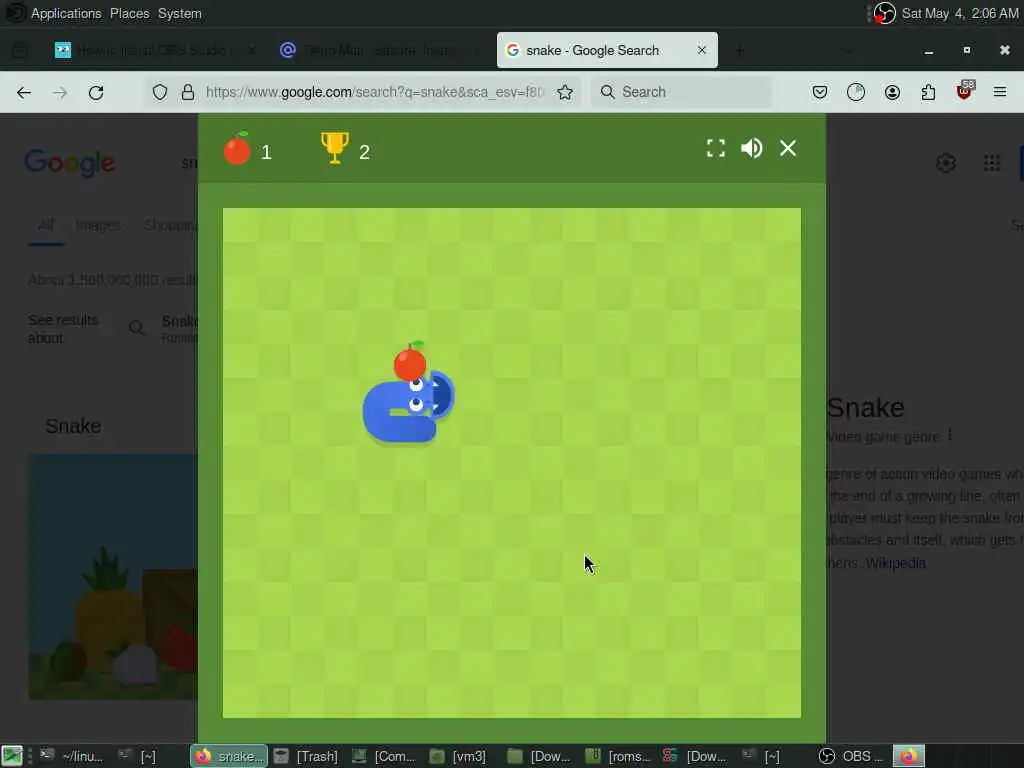Click the circular timer toolbar icon
The image size is (1024, 768).
point(856,92)
